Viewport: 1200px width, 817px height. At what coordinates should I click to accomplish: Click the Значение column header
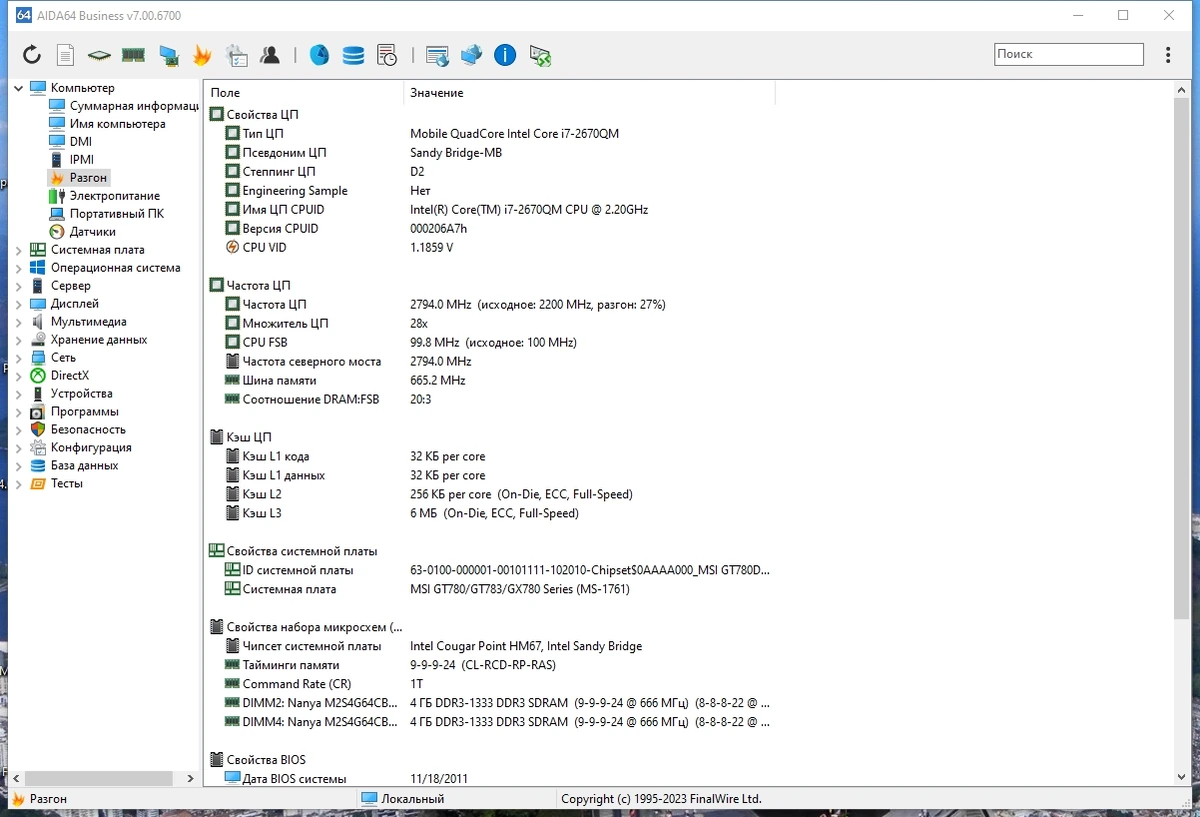click(x=589, y=93)
